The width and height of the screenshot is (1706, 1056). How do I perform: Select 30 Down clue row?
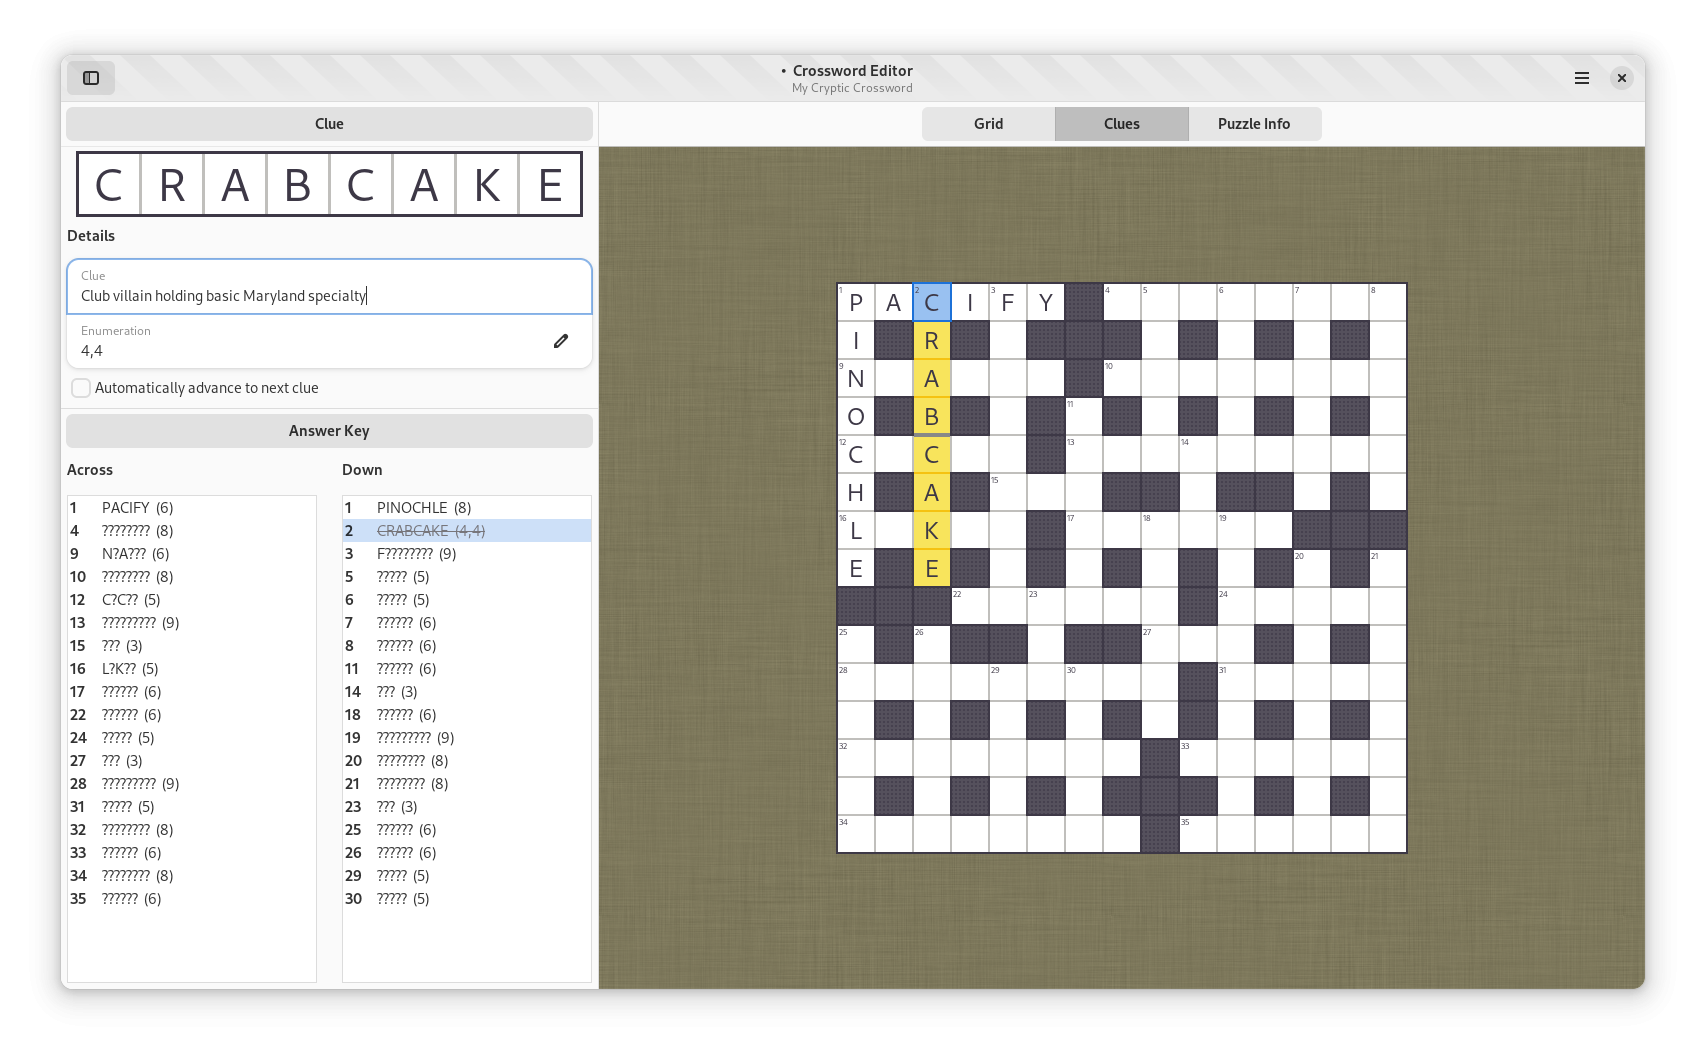click(467, 899)
